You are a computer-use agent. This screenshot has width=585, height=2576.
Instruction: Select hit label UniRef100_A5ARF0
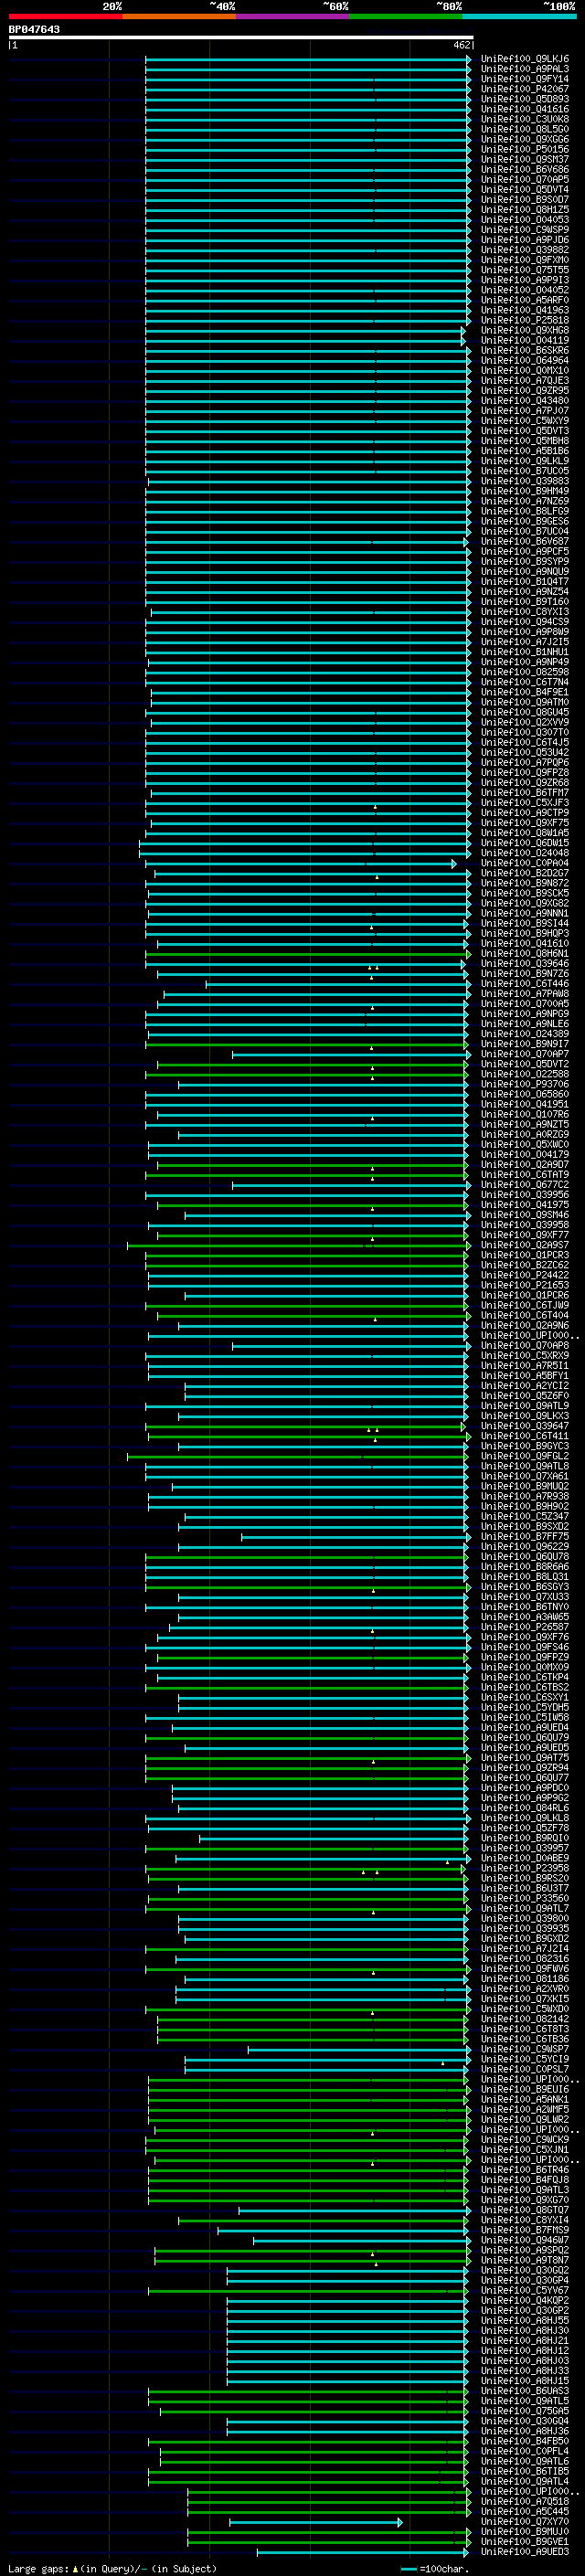525,301
